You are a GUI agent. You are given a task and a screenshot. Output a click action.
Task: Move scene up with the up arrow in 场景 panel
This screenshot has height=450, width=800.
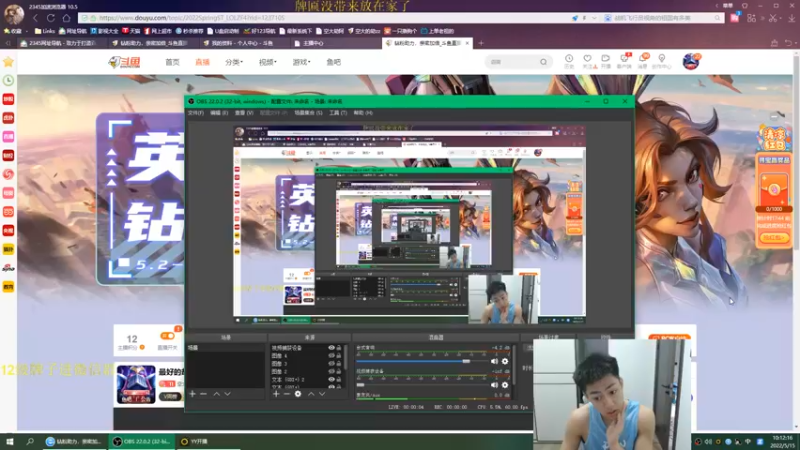(217, 394)
